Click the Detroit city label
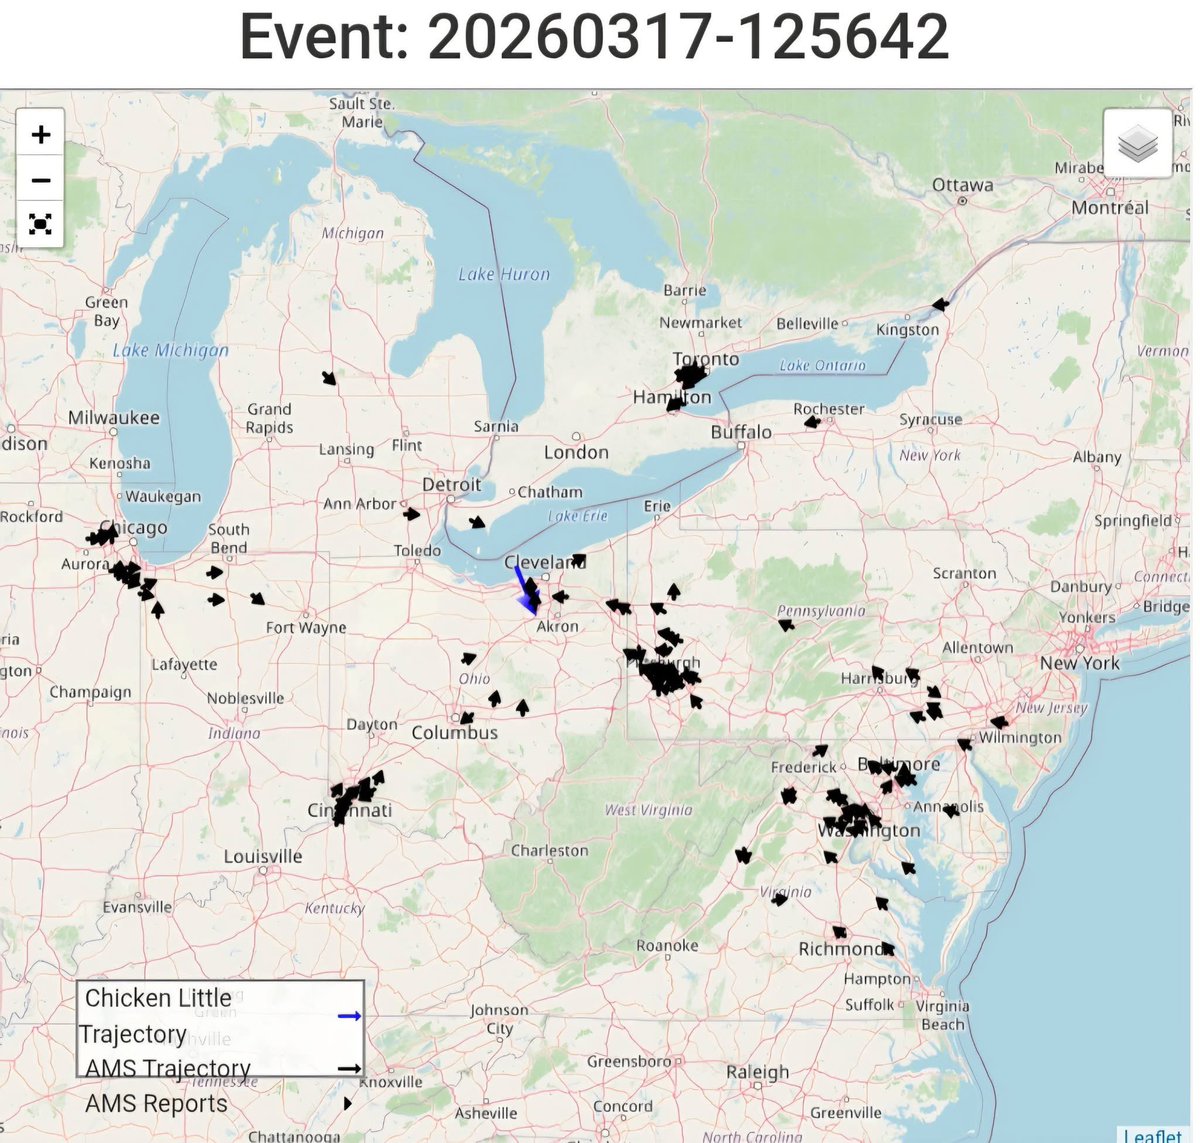The image size is (1200, 1143). pyautogui.click(x=452, y=484)
